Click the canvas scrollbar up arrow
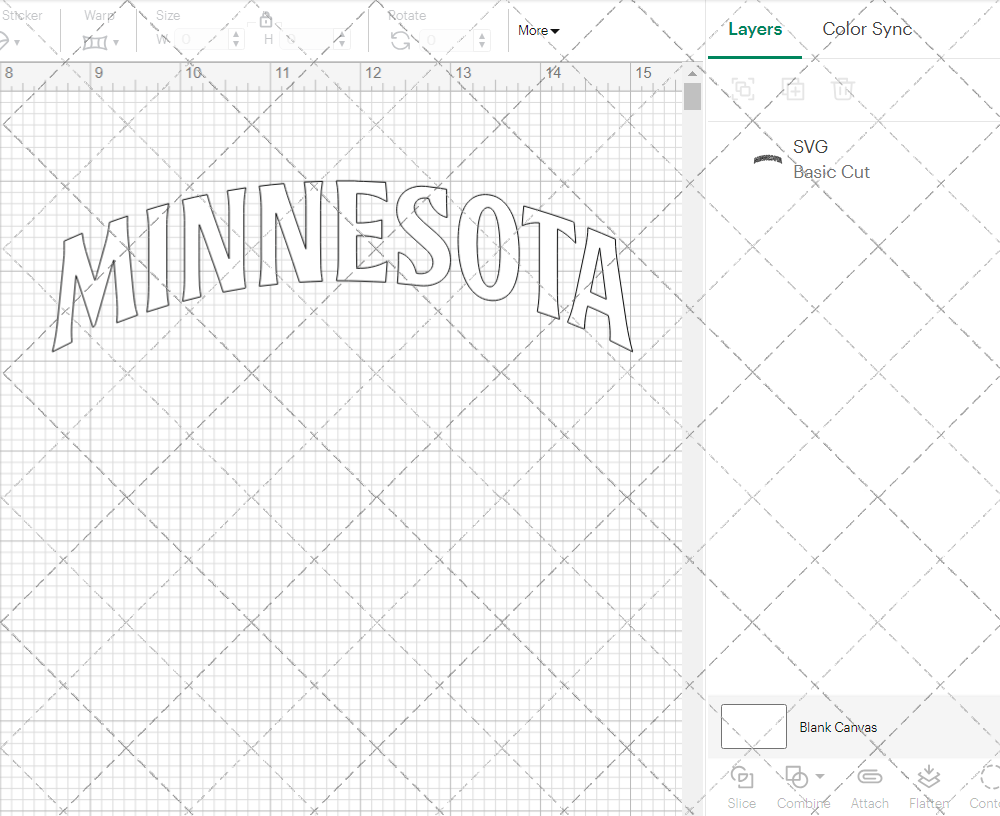This screenshot has width=1000, height=816. tap(692, 73)
